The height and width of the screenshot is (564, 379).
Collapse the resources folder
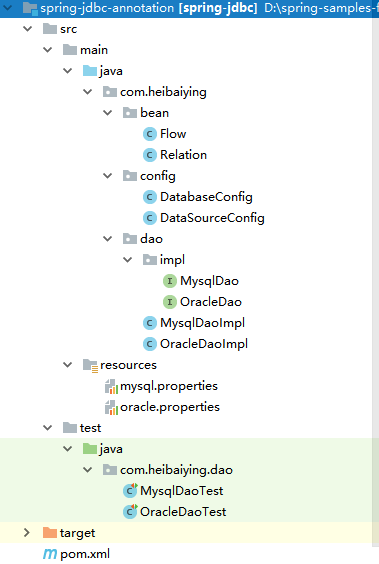68,365
